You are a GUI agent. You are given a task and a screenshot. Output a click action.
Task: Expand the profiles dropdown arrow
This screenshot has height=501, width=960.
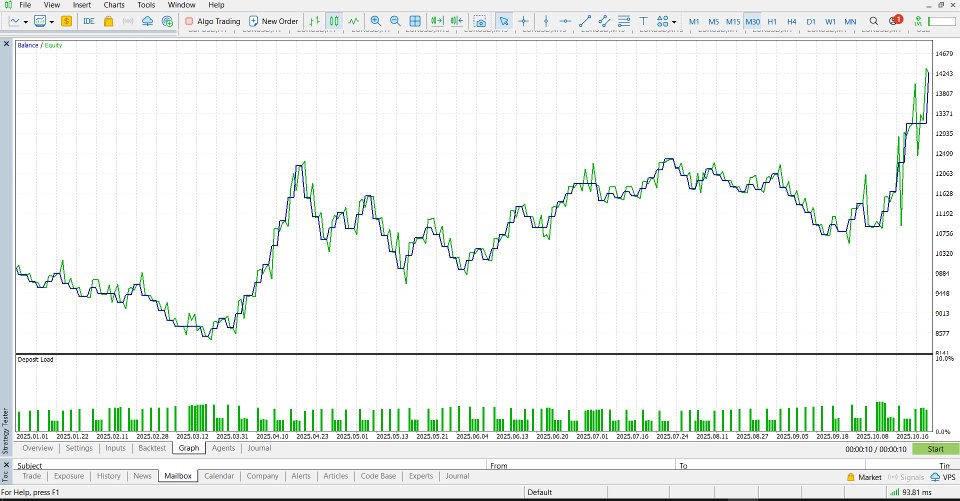[51, 21]
